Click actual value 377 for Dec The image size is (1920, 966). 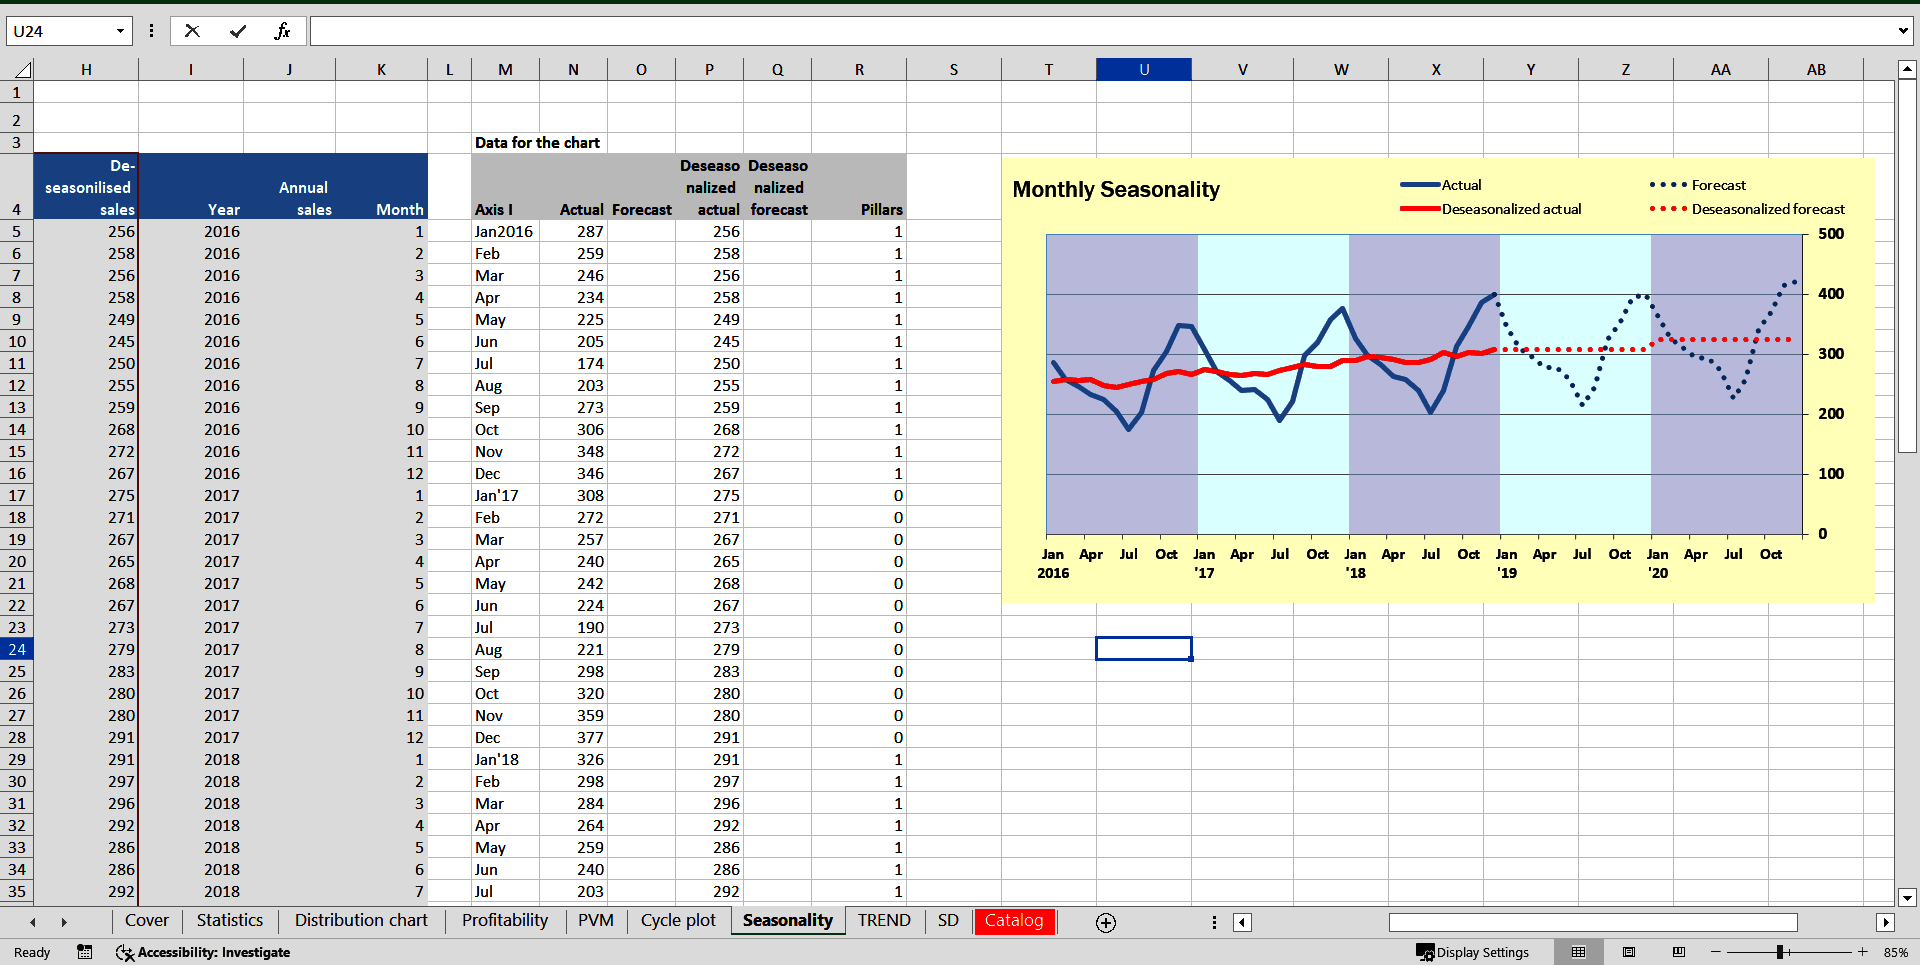pyautogui.click(x=573, y=737)
